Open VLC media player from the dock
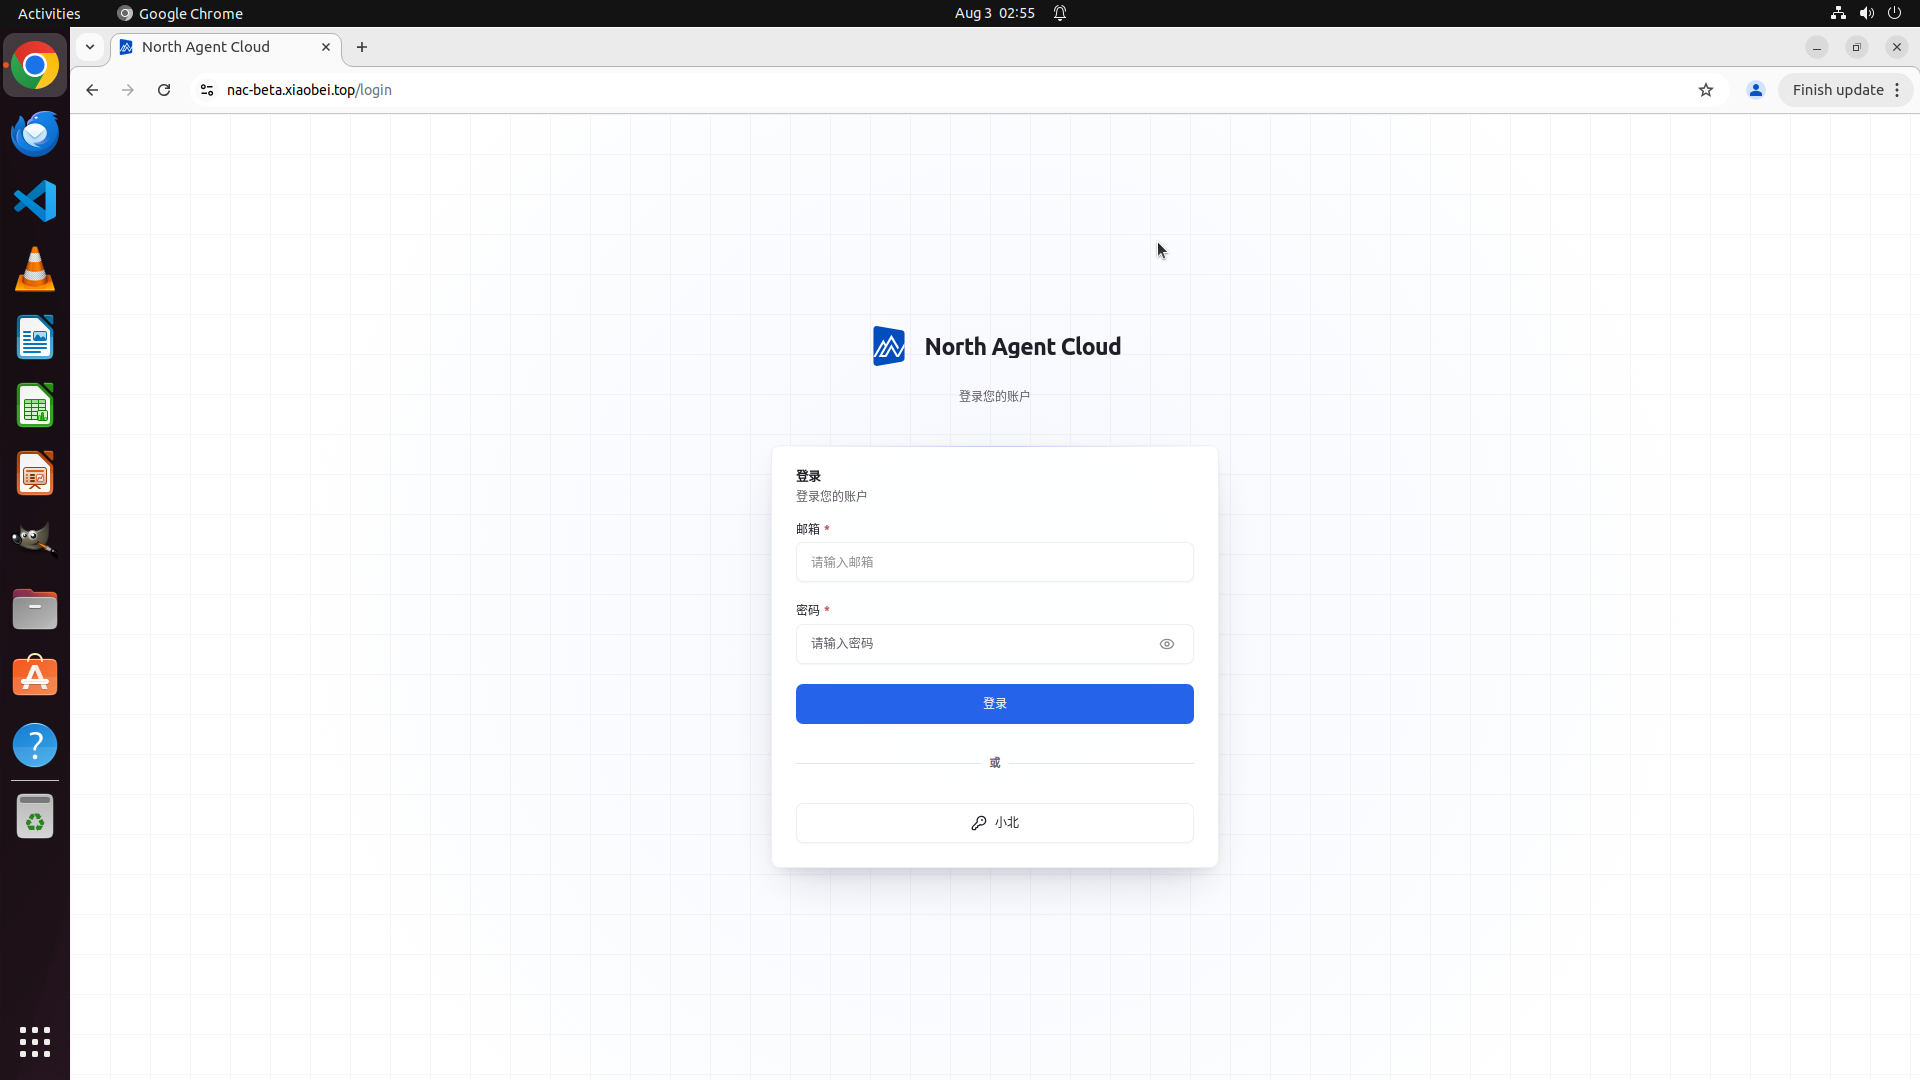Image resolution: width=1920 pixels, height=1080 pixels. pyautogui.click(x=35, y=270)
